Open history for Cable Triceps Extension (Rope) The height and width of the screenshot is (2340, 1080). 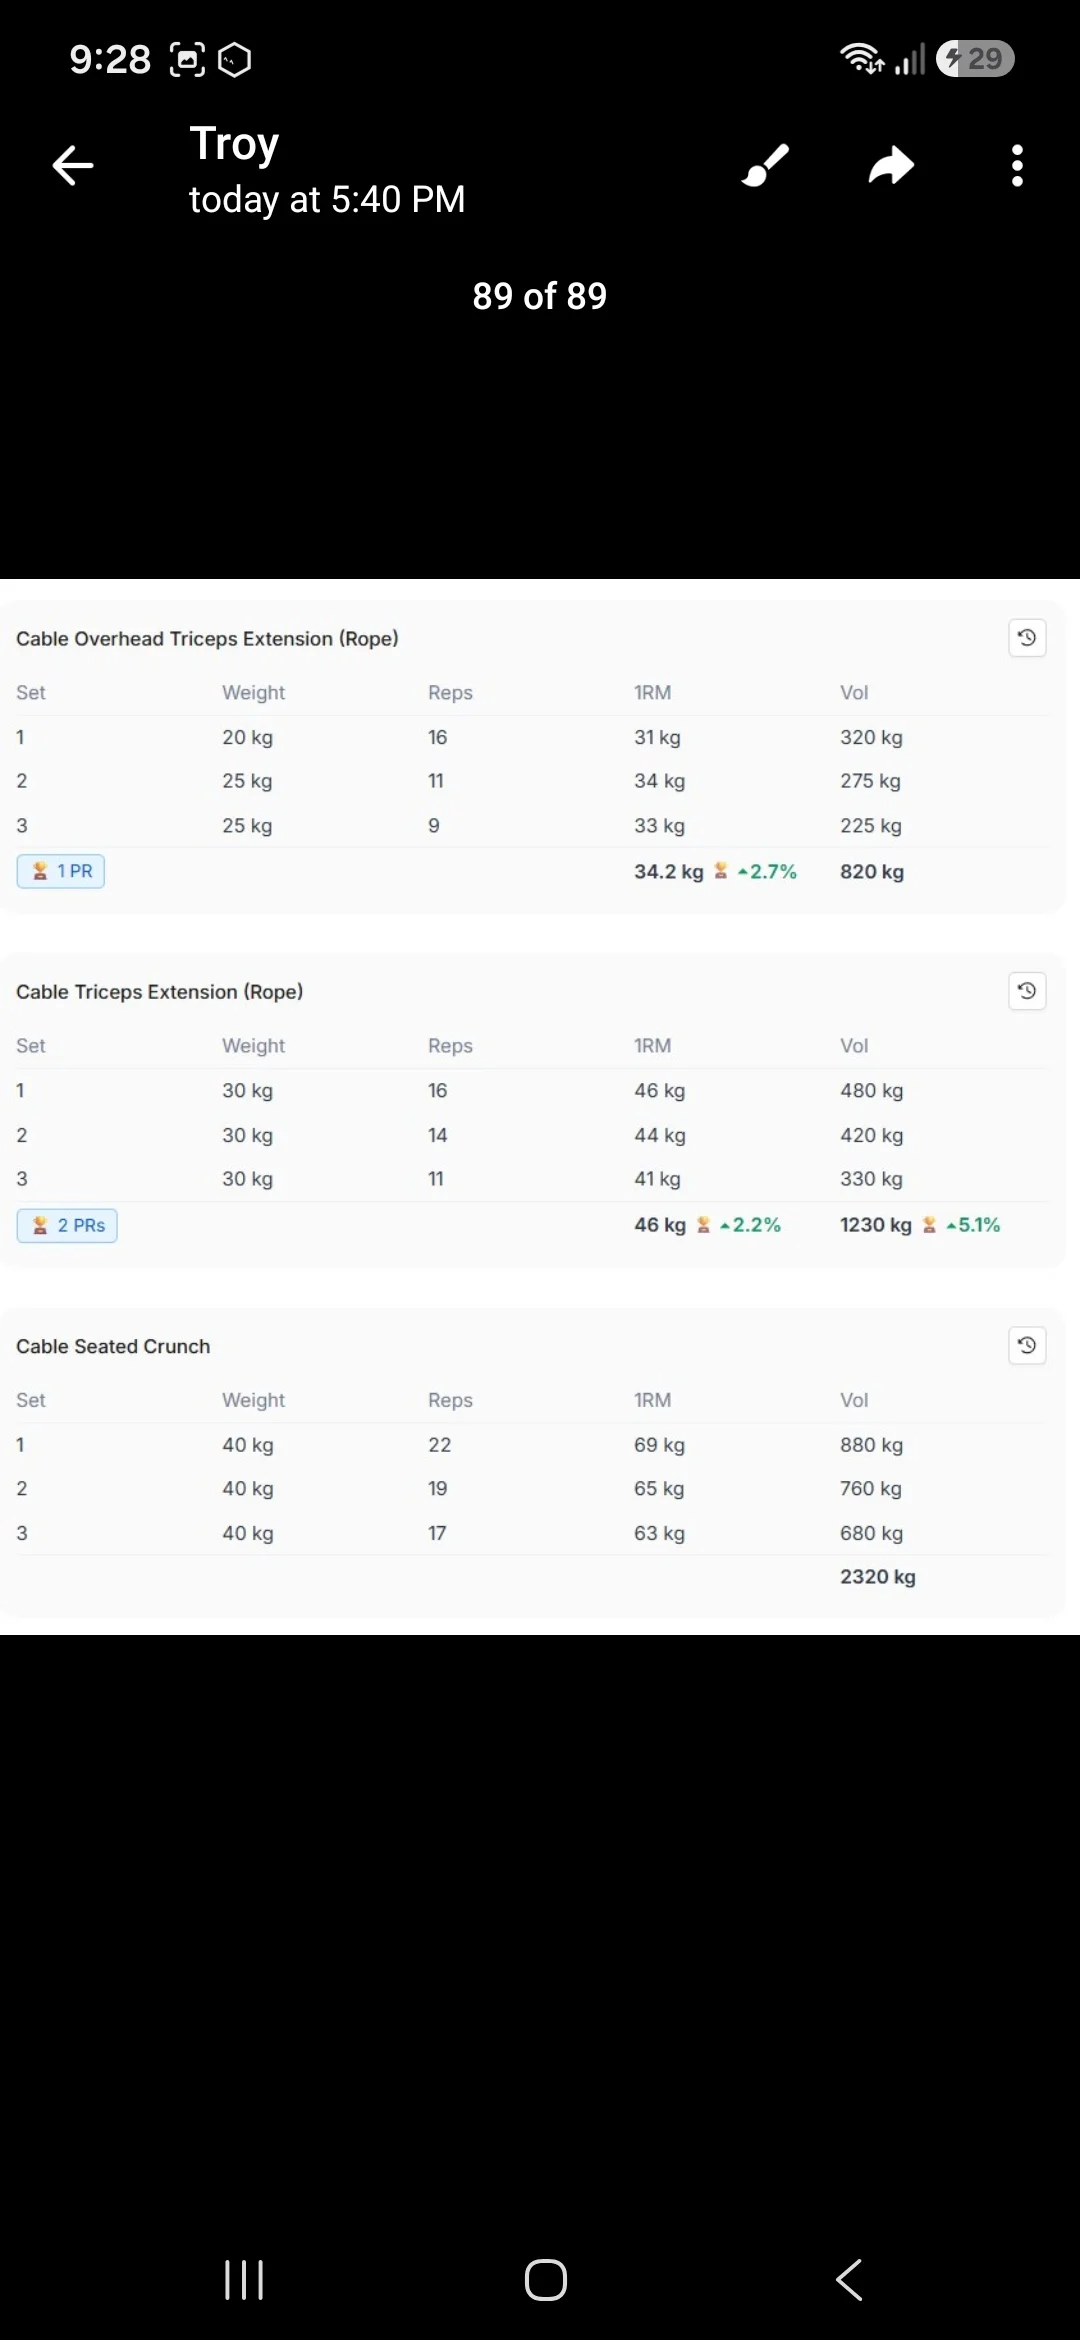(x=1027, y=991)
